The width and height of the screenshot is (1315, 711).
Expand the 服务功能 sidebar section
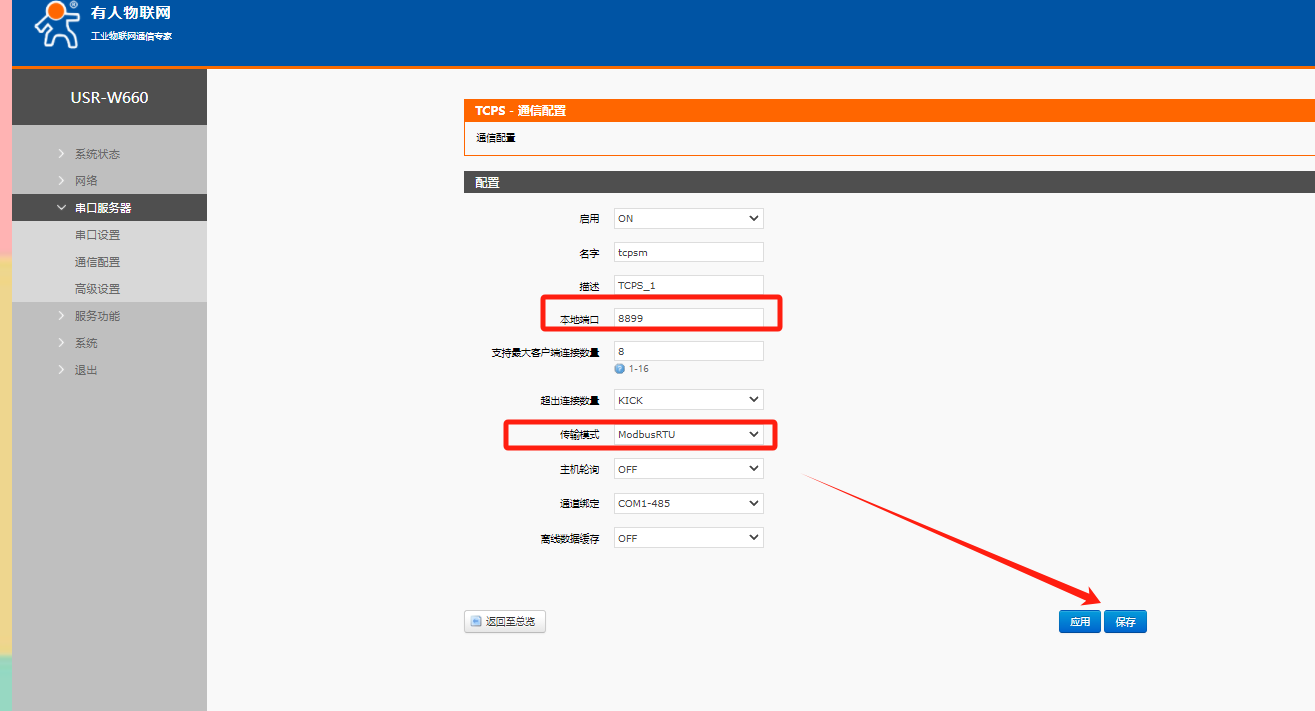(97, 316)
